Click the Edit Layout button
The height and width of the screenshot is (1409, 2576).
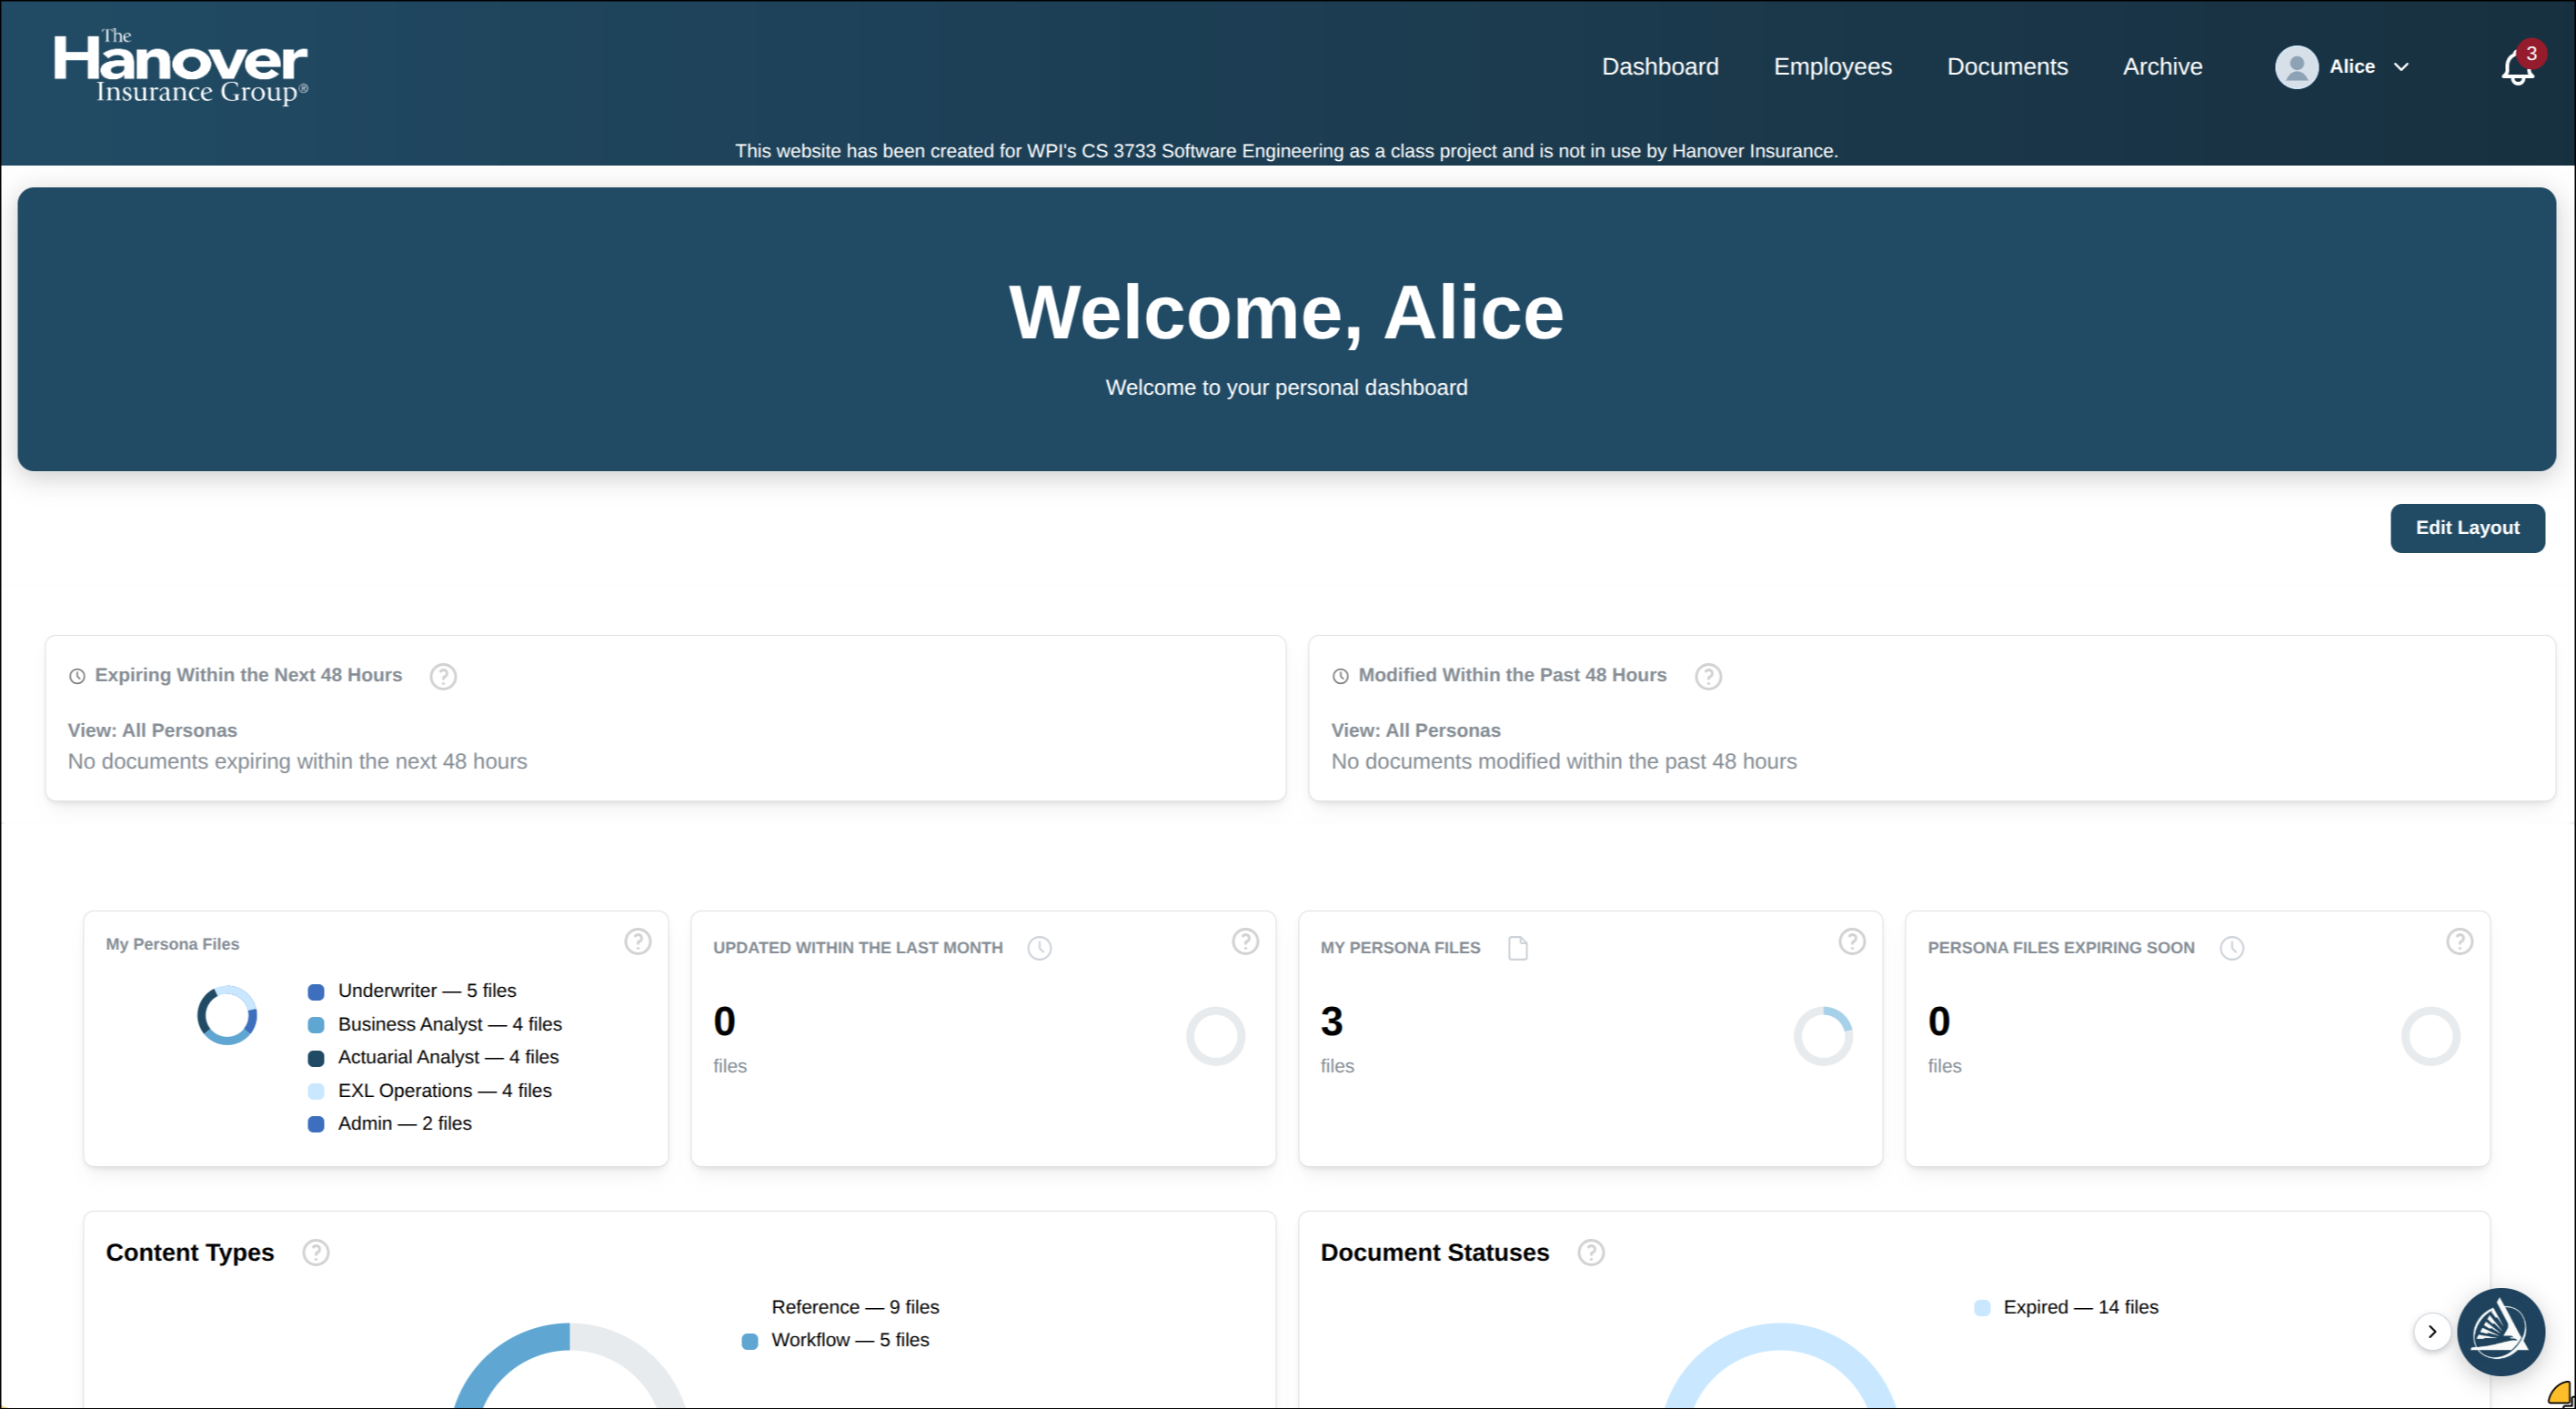(2467, 527)
